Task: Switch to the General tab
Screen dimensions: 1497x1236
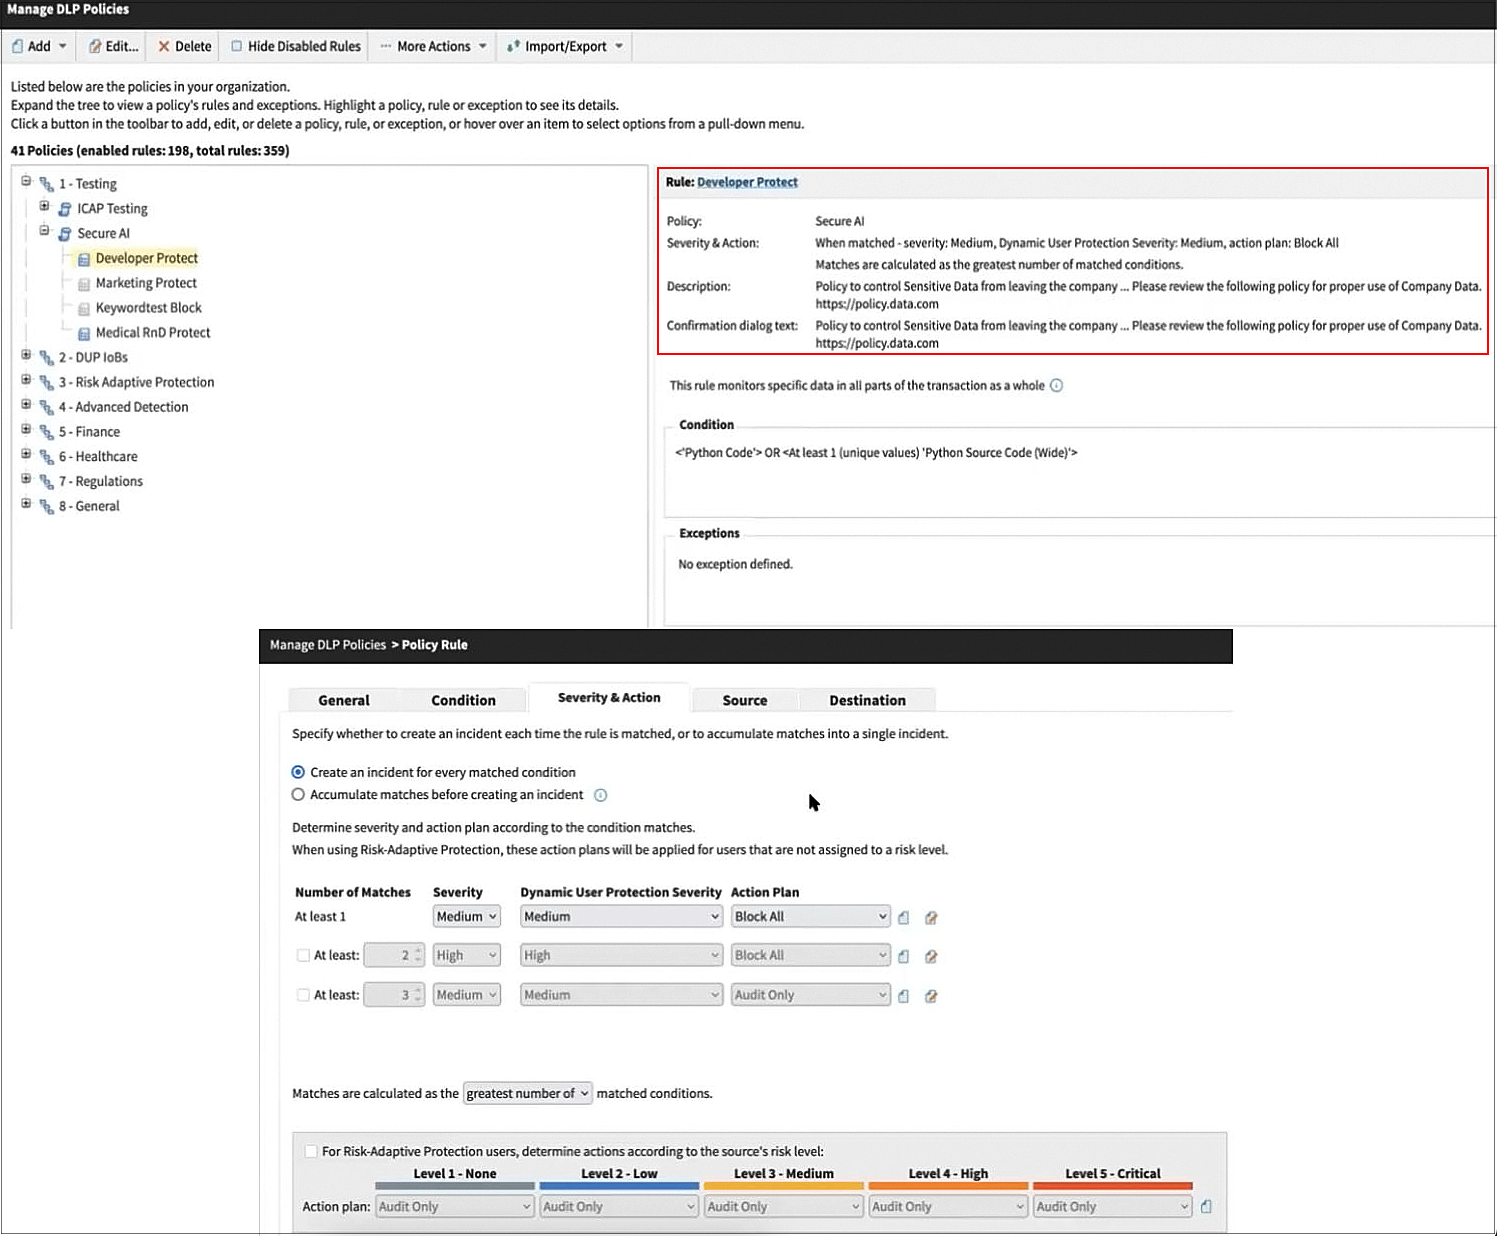Action: 344,700
